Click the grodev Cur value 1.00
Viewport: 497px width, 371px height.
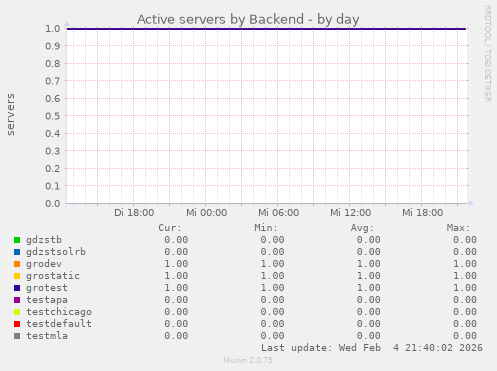(x=176, y=264)
